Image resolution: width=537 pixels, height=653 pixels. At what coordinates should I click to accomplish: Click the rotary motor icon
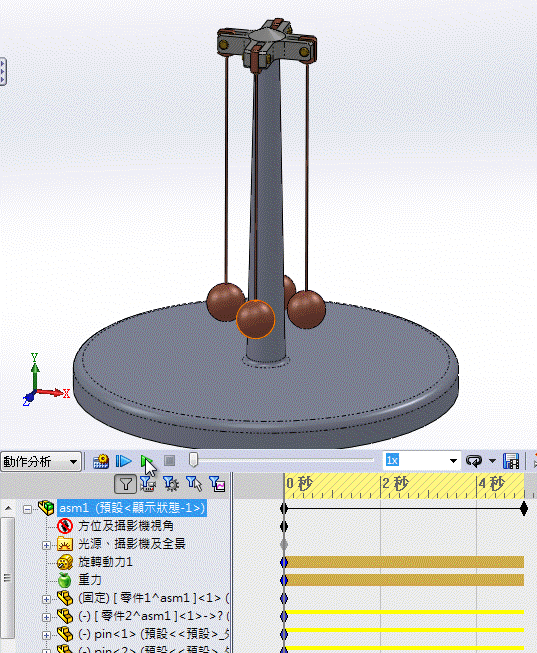click(x=65, y=563)
